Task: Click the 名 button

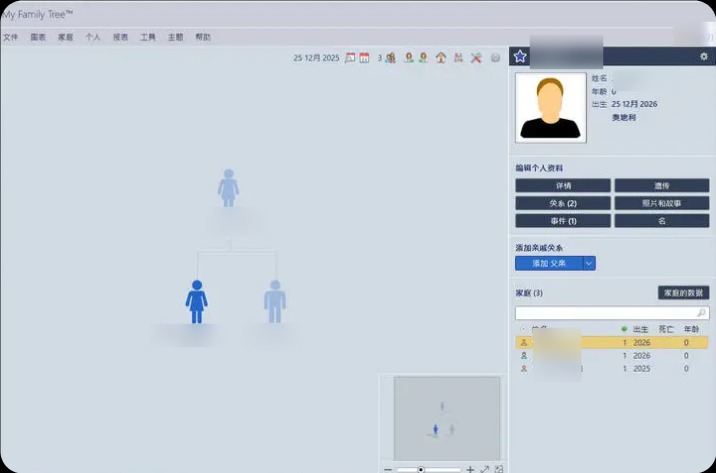Action: 662,221
